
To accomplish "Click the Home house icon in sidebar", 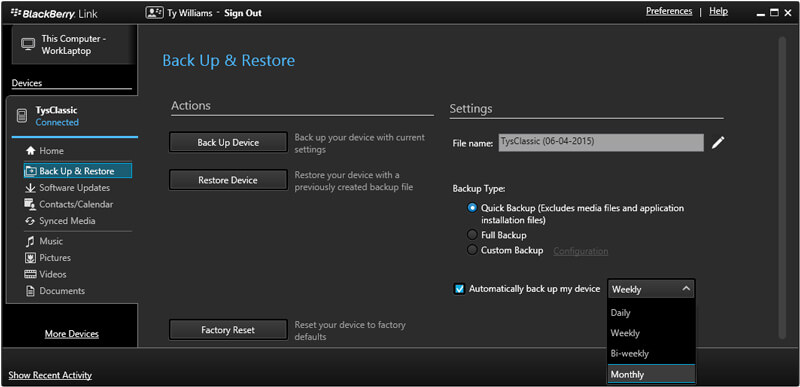I will tap(31, 151).
